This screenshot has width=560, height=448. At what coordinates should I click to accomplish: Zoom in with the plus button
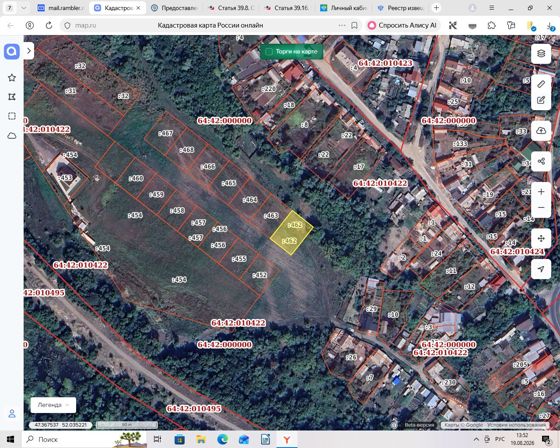point(541,192)
